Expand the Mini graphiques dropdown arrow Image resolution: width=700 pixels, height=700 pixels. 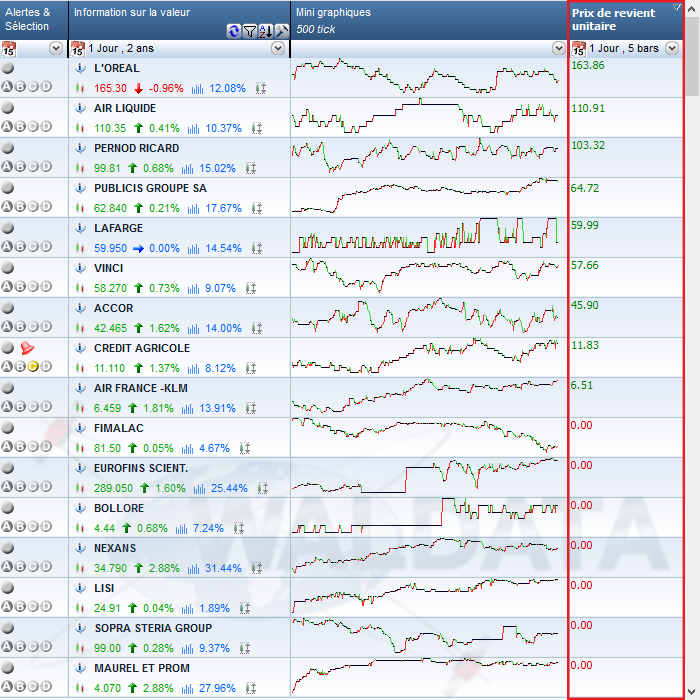point(558,48)
